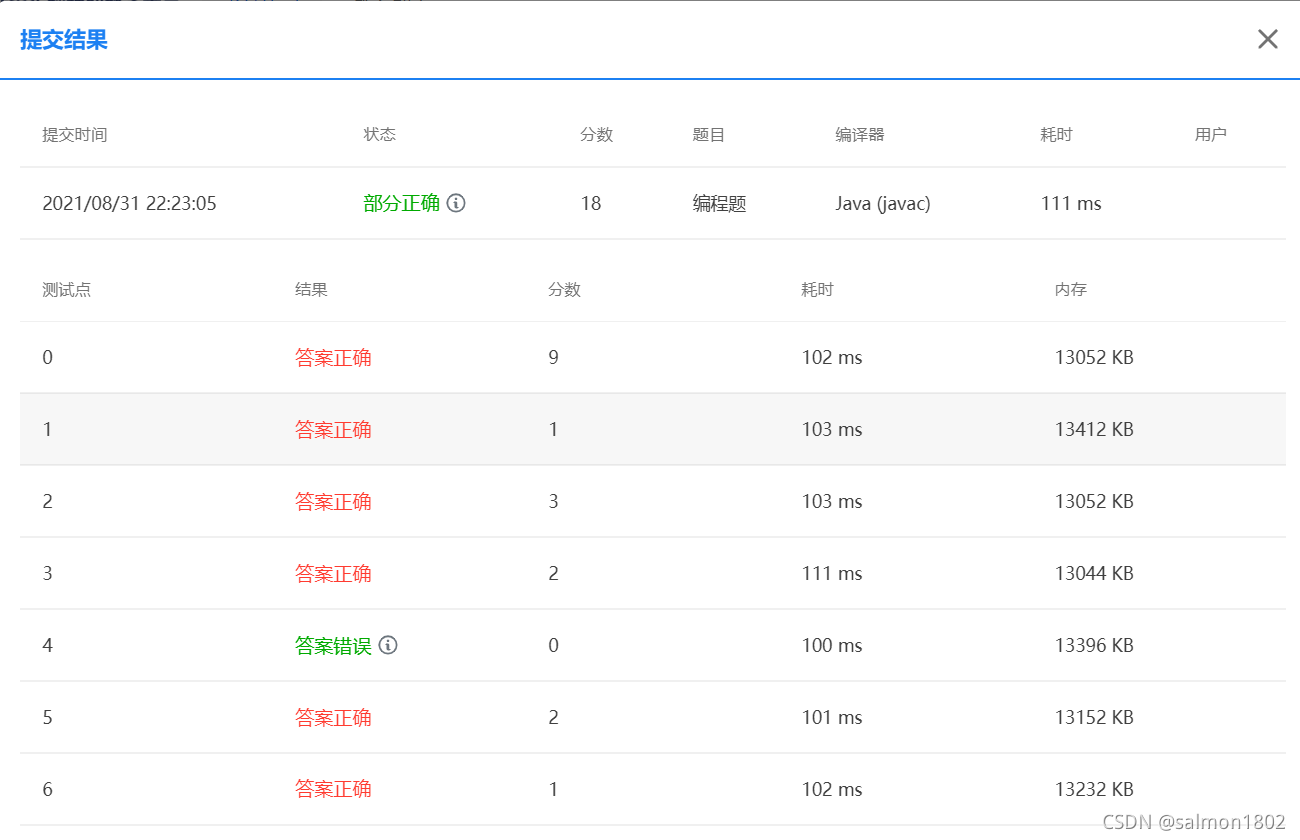Click the Java (javac) compiler cell
This screenshot has height=840, width=1300.
[883, 203]
